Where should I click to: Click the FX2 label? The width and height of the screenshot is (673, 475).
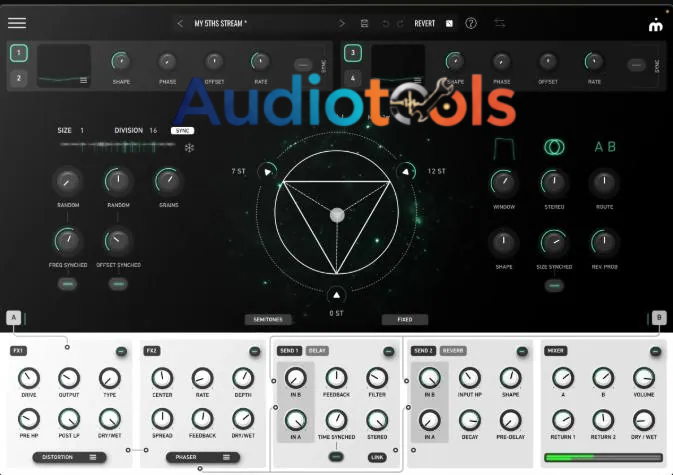click(152, 351)
